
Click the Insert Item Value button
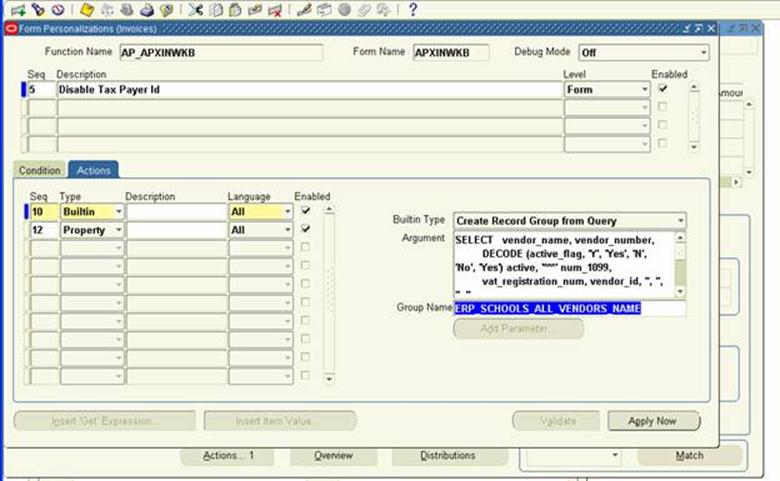coord(280,421)
